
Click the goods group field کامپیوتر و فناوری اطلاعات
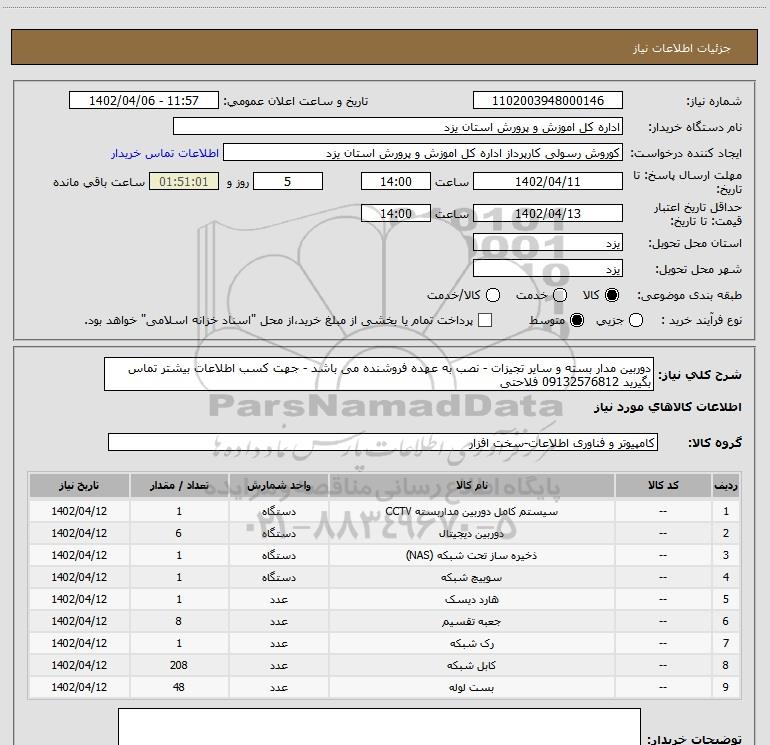point(383,442)
